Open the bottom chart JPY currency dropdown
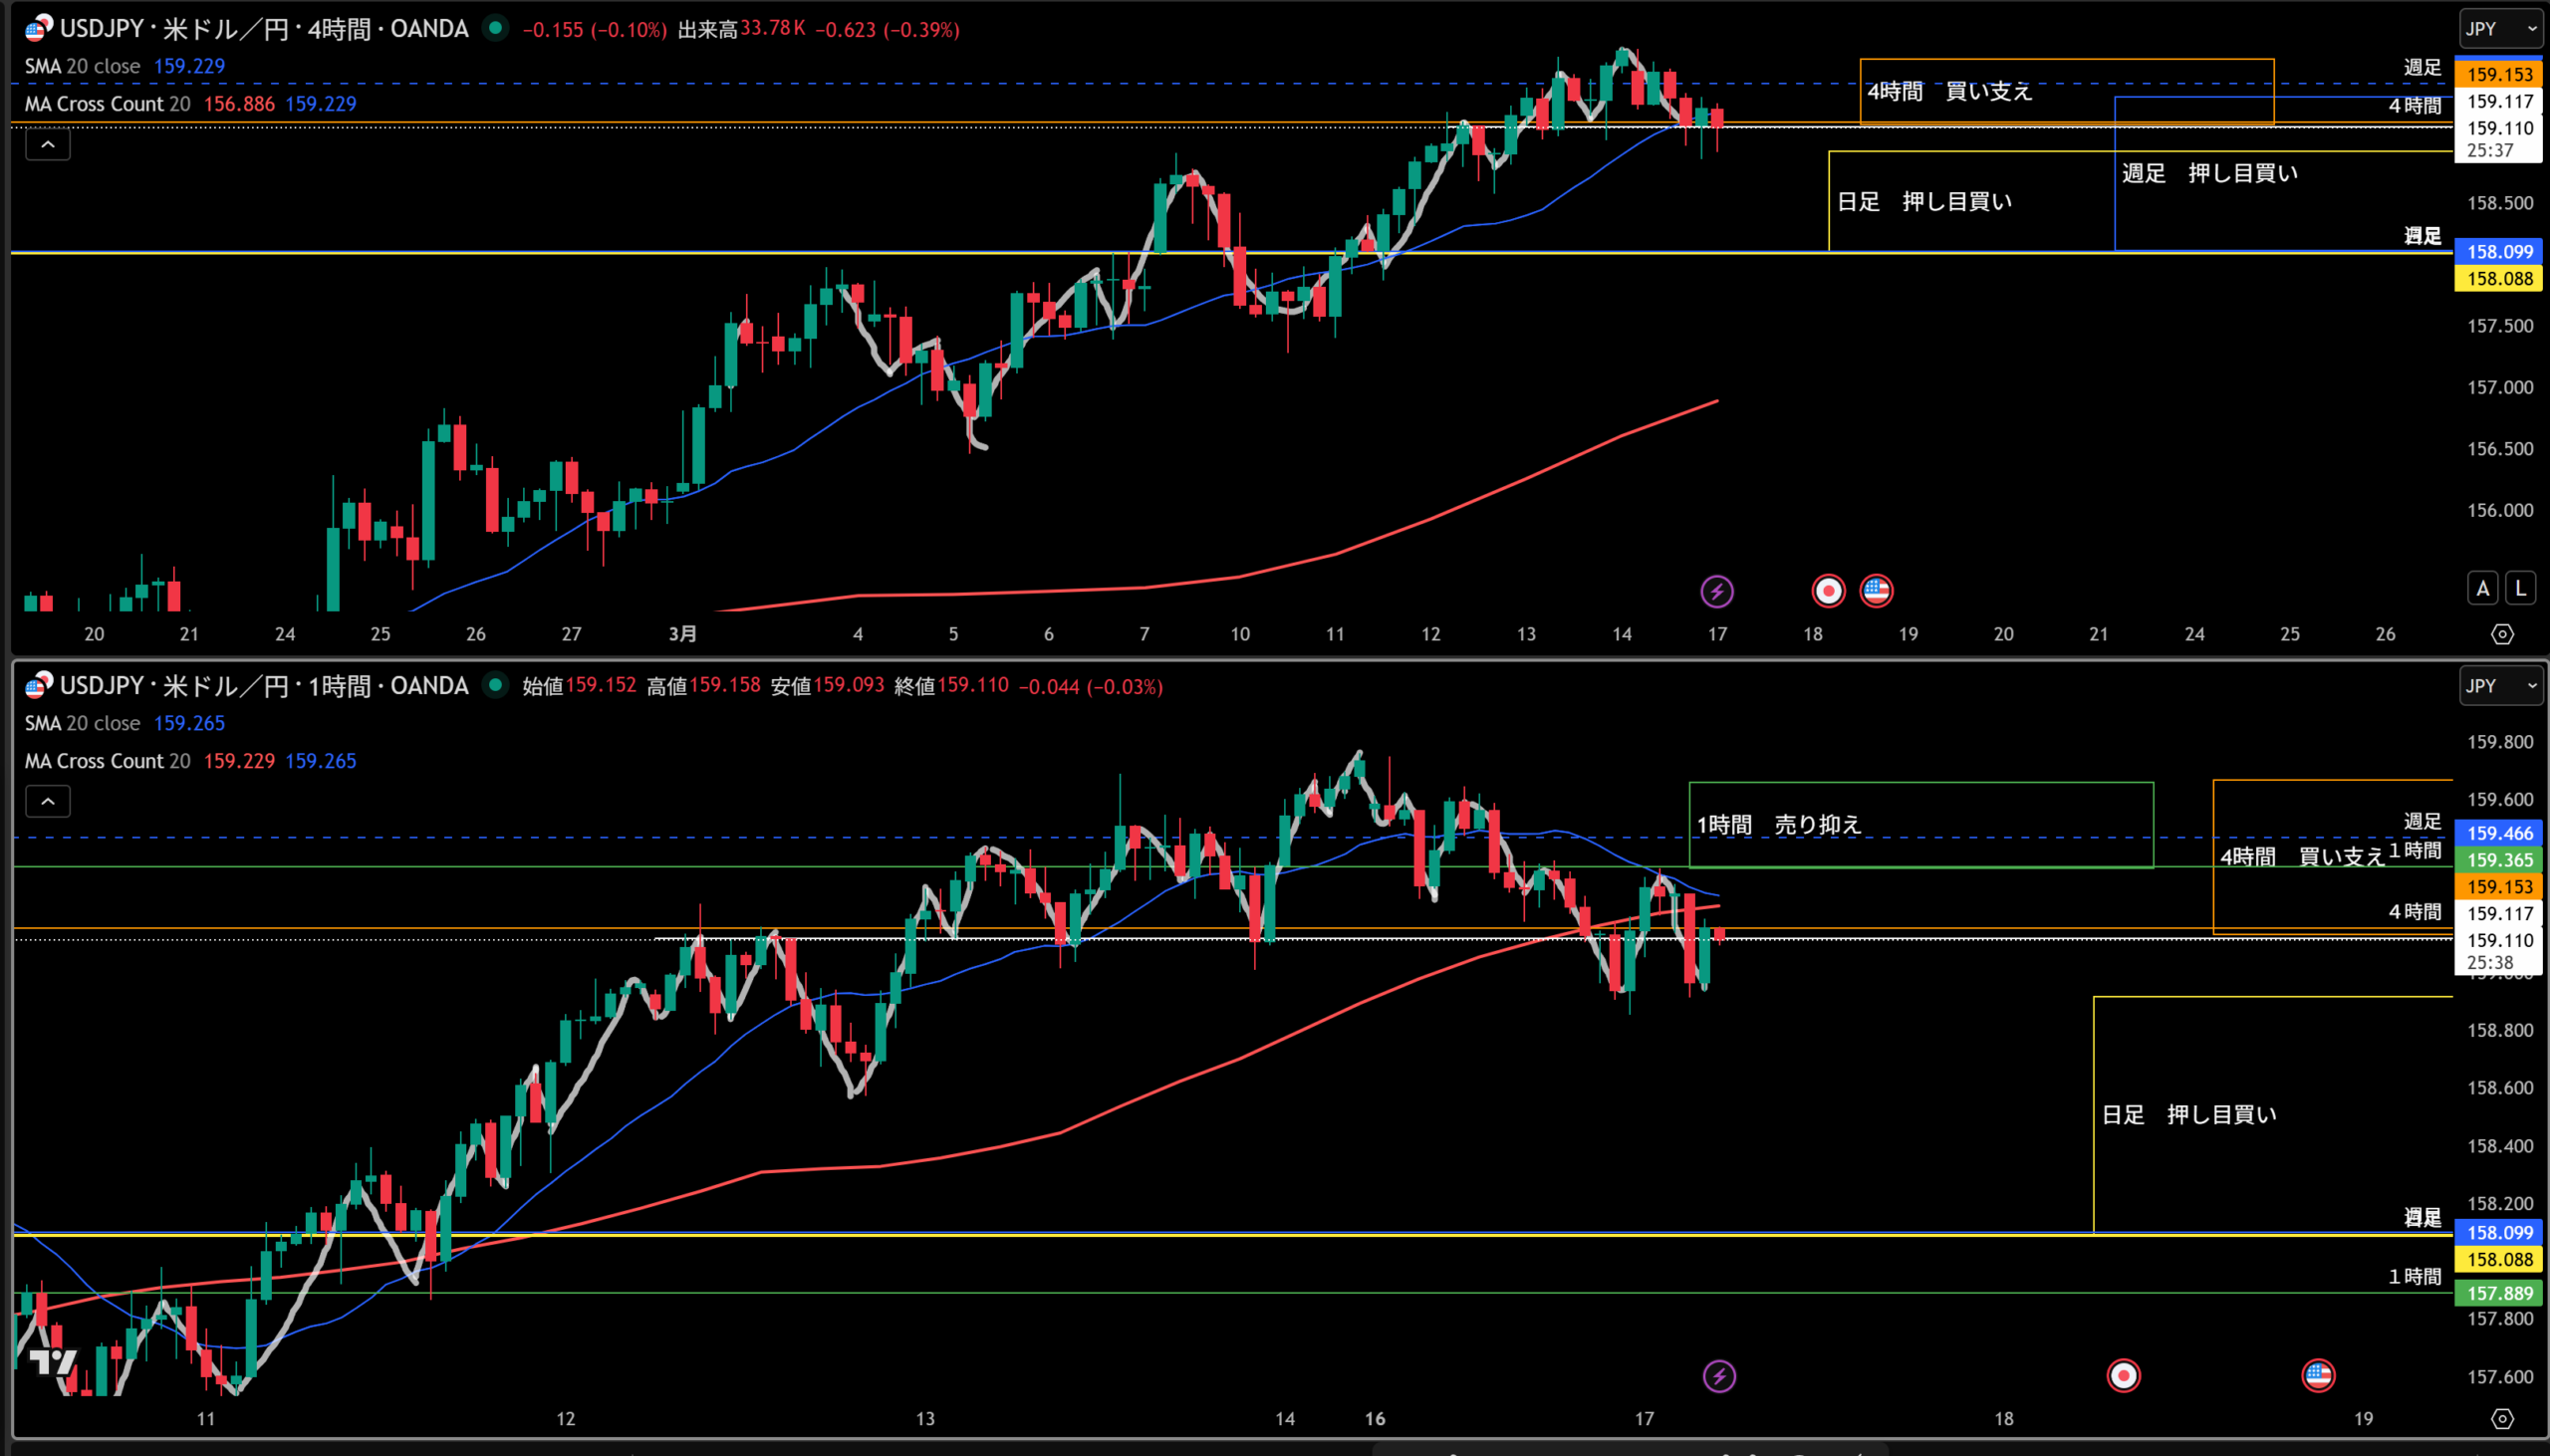 [2500, 686]
